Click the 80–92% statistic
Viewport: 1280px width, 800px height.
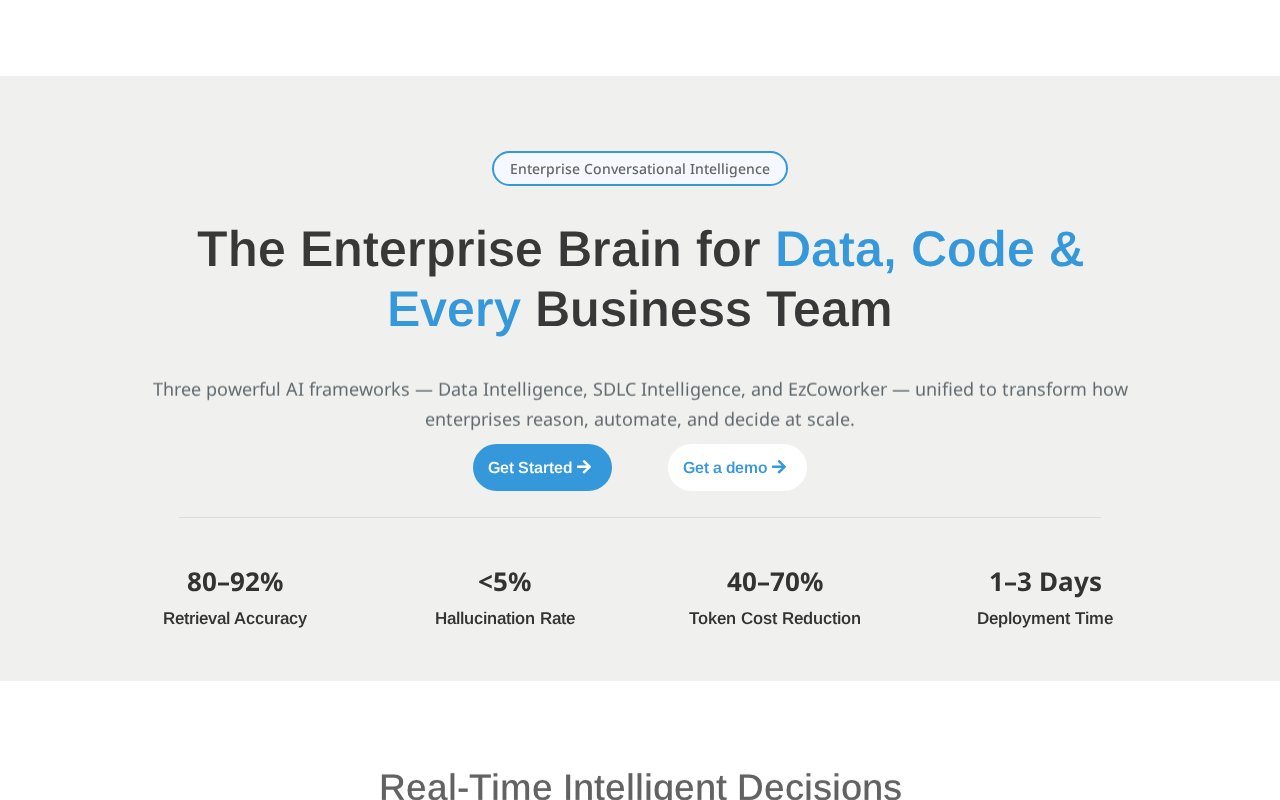click(x=235, y=581)
